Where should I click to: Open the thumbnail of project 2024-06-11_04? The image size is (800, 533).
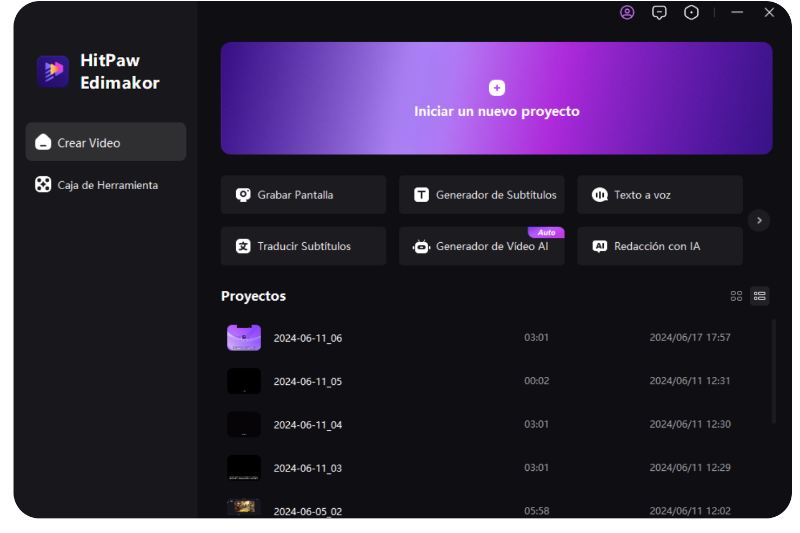point(244,424)
